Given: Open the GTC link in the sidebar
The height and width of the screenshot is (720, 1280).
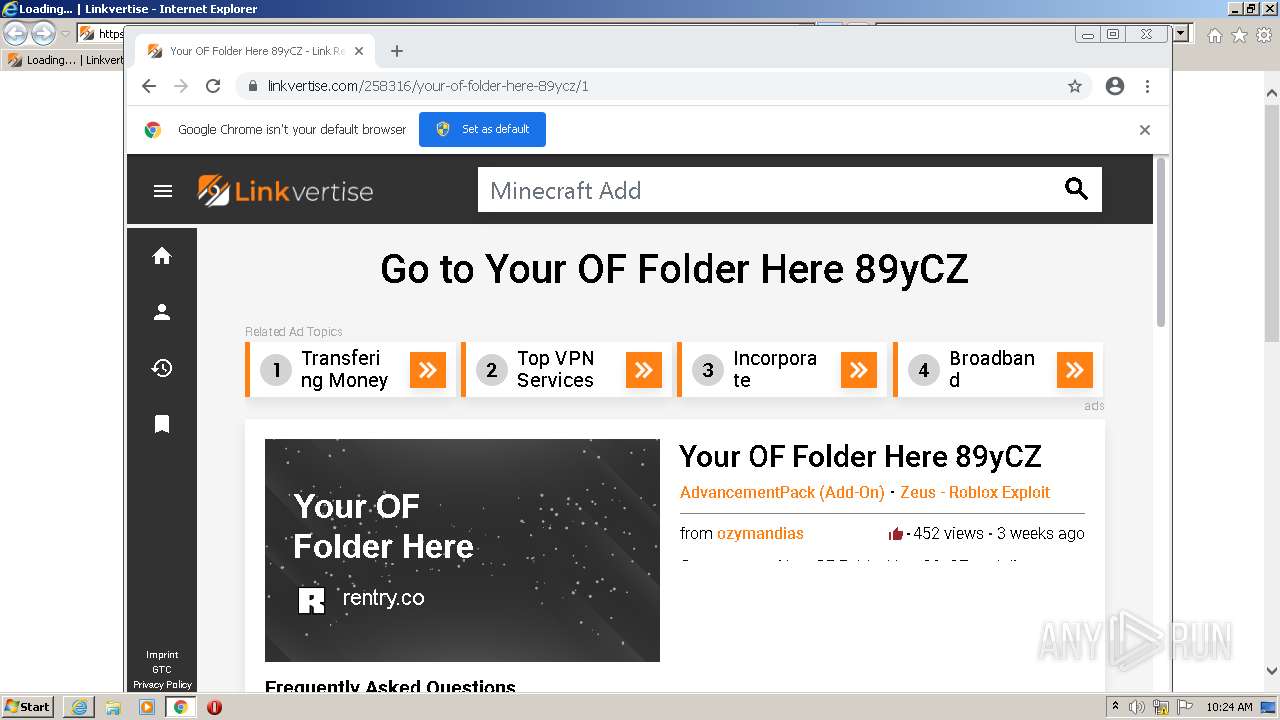Looking at the screenshot, I should [162, 670].
